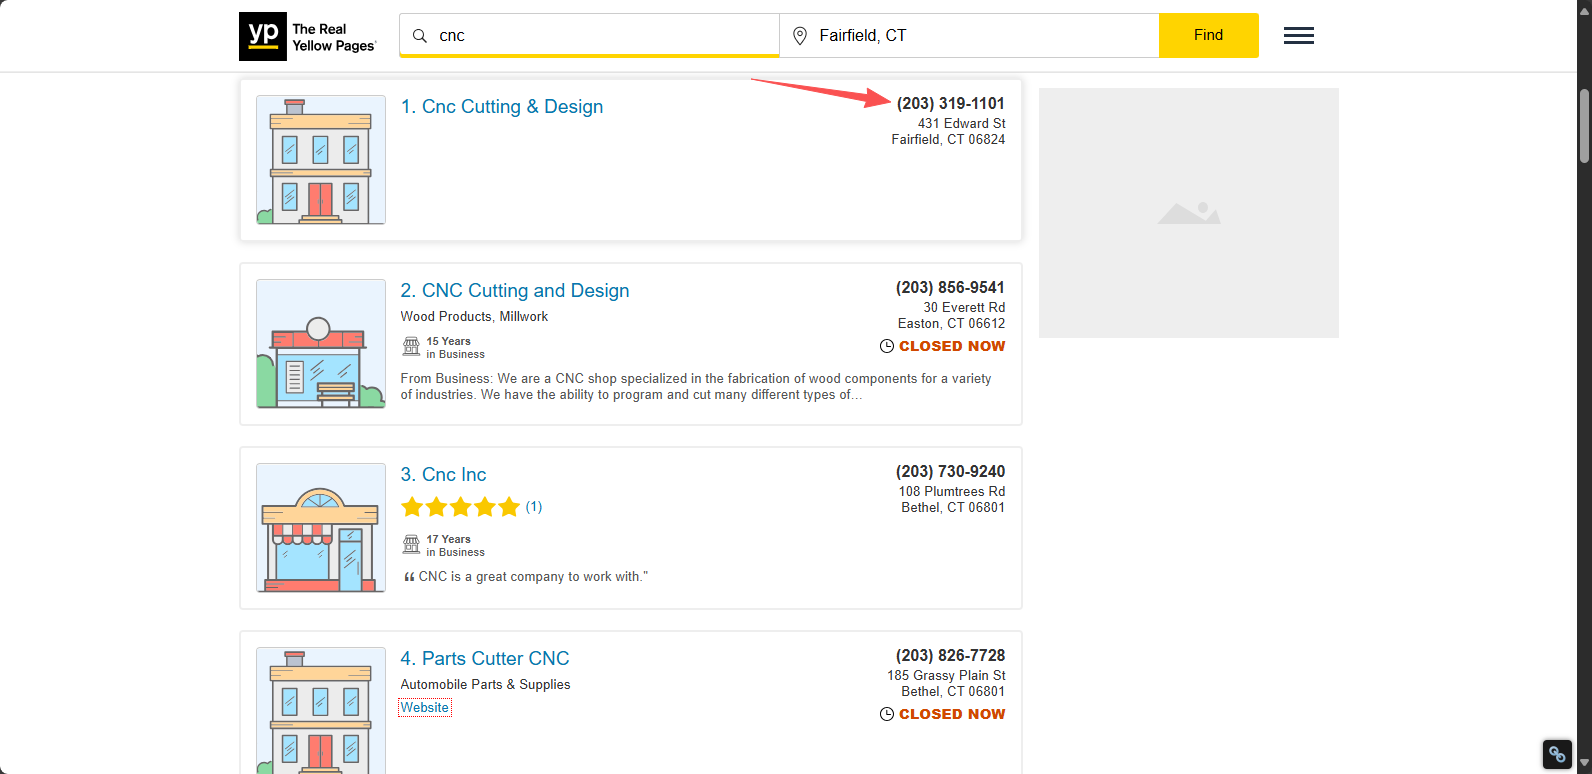
Task: Click thumbnail for CNC Cutting and Design
Action: point(321,344)
